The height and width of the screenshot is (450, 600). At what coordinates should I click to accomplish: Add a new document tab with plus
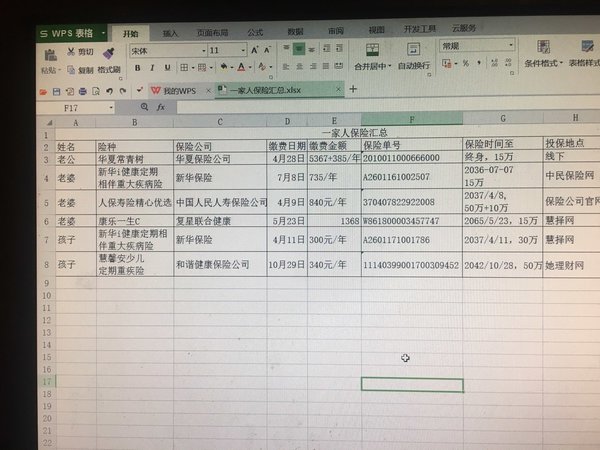[x=353, y=89]
